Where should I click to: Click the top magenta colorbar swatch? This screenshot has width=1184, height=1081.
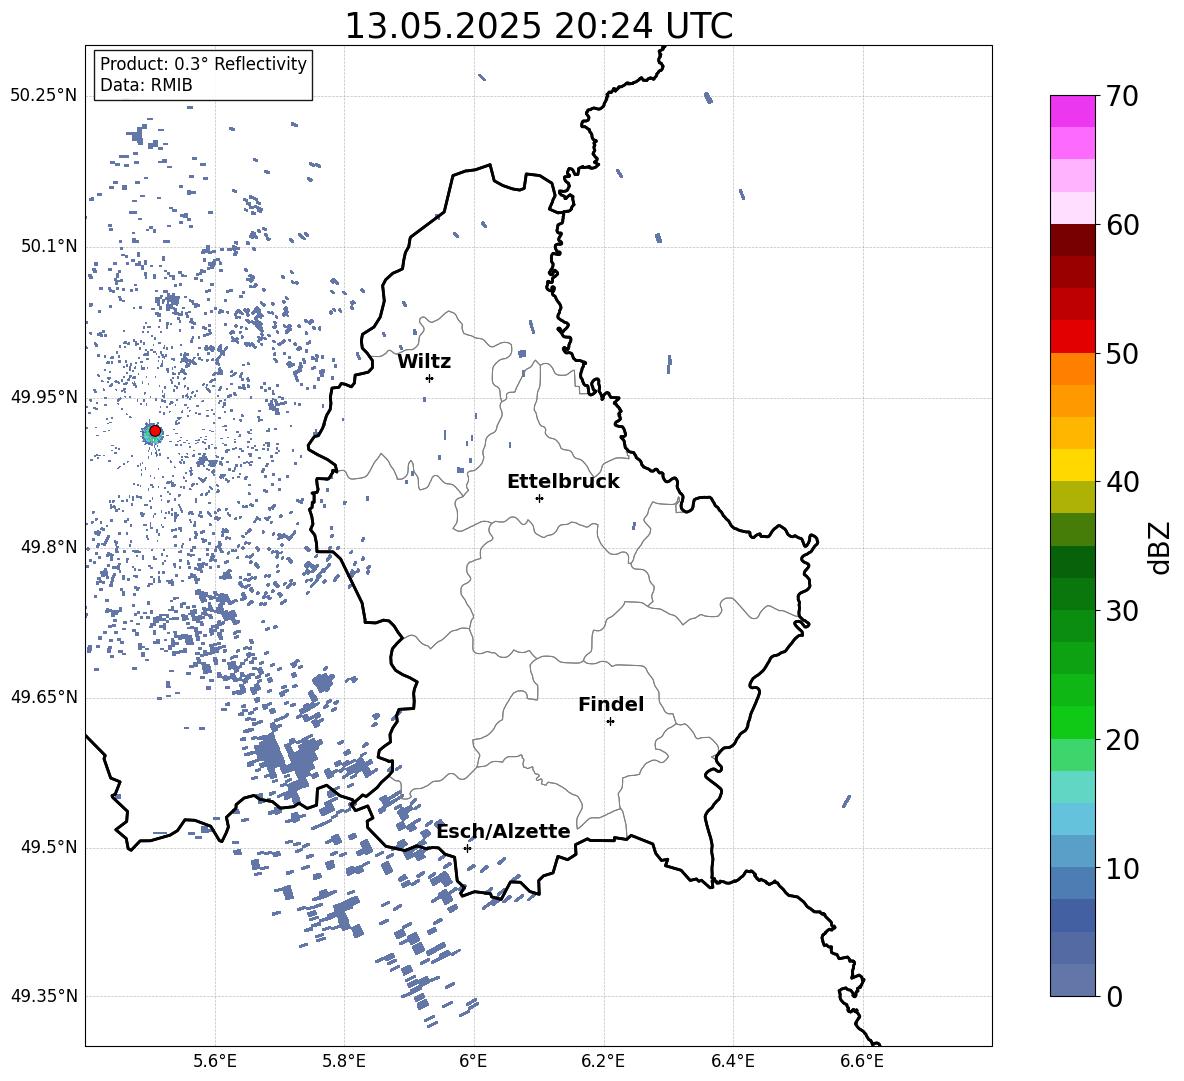coord(1072,111)
